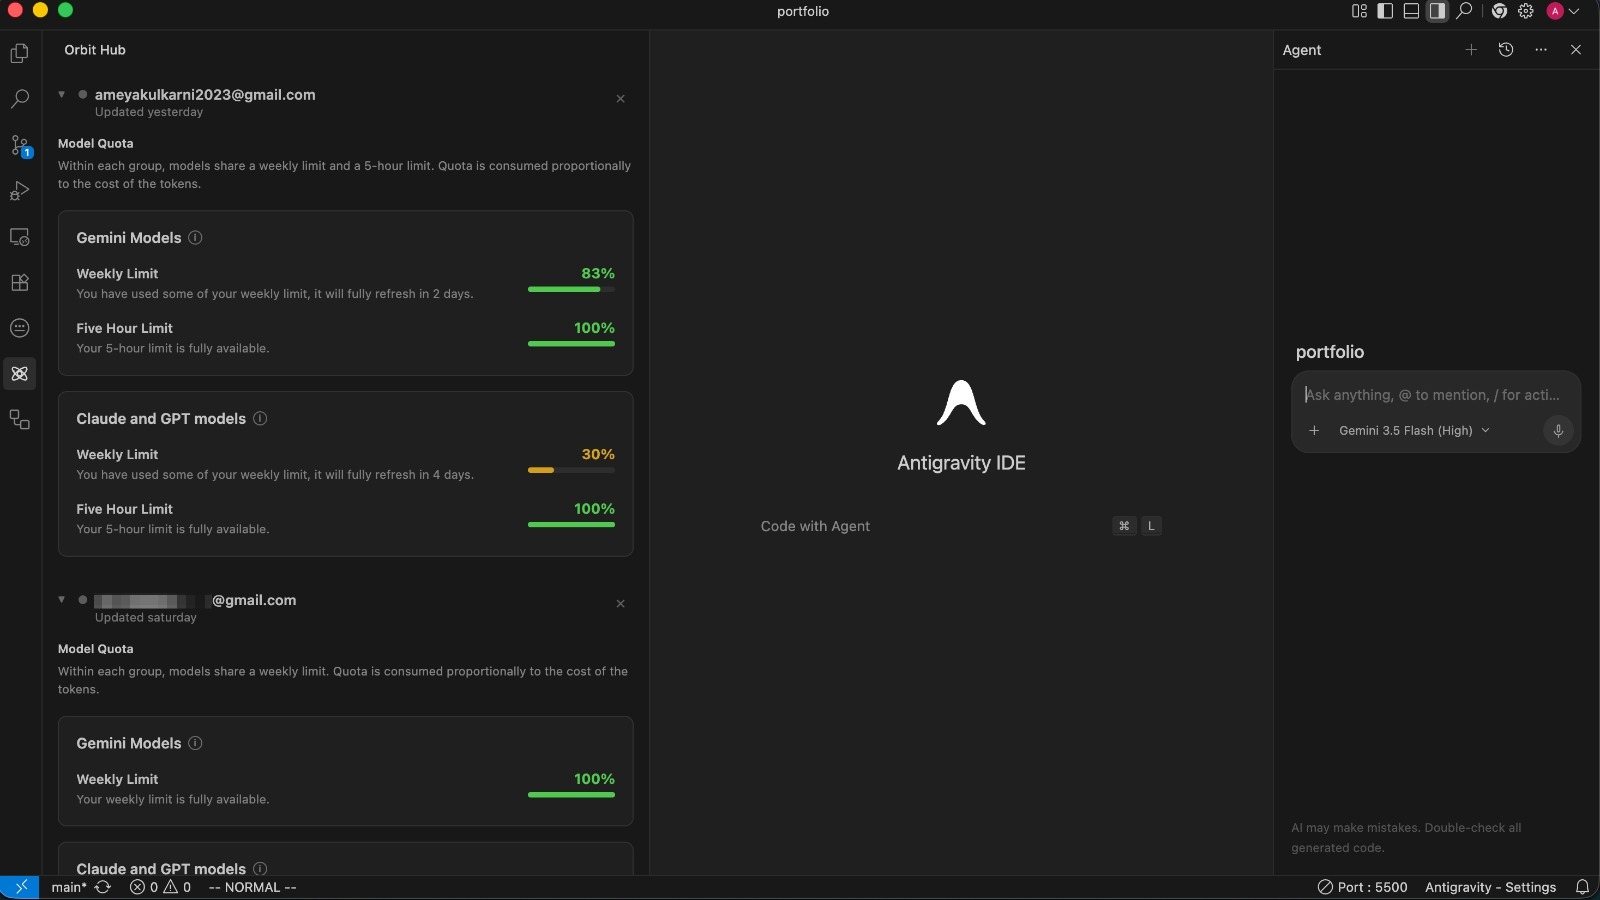1600x900 pixels.
Task: Toggle the bottom panel visibility
Action: (1411, 11)
